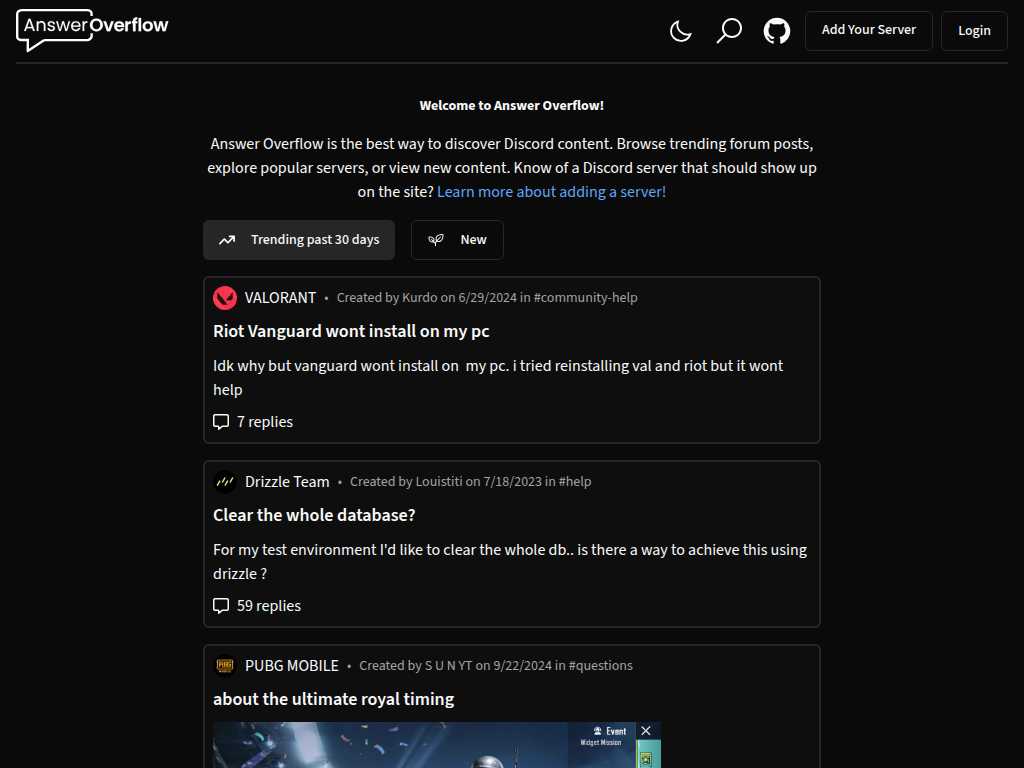
Task: Click the Drizzle Team avatar icon
Action: 225,482
